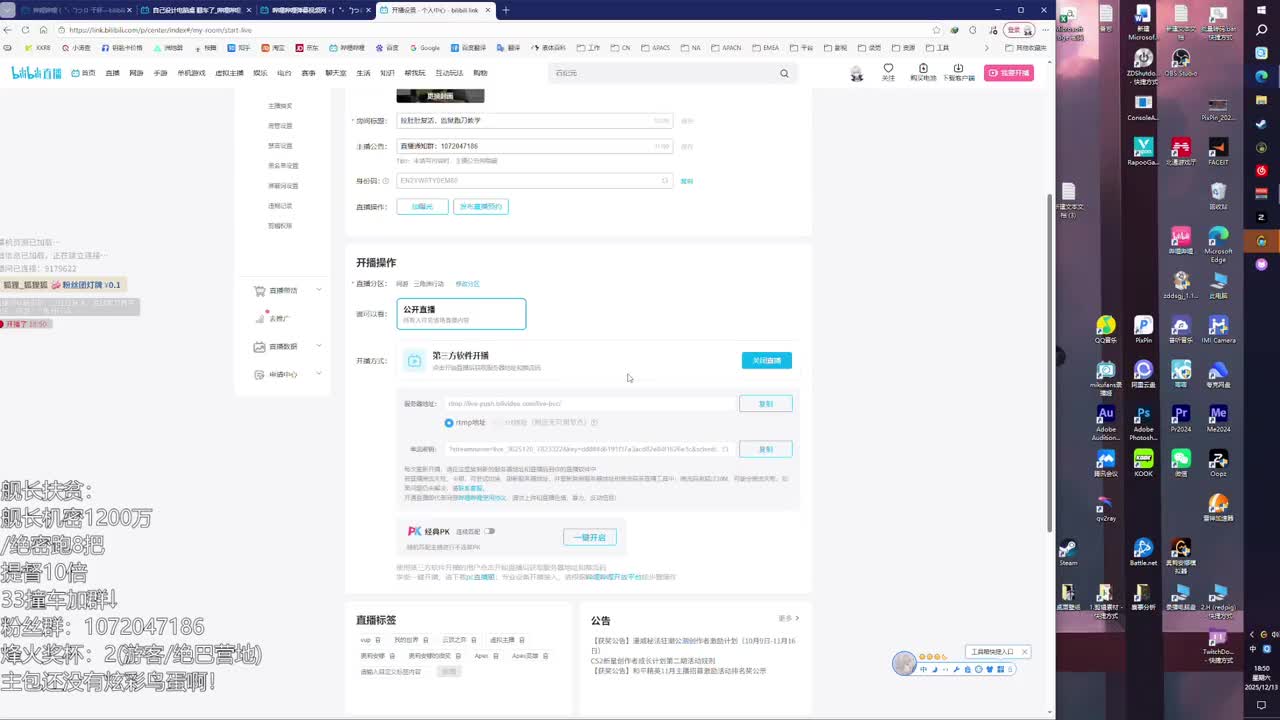Copy the identity code link
Viewport: 1280px width, 720px height.
[687, 181]
